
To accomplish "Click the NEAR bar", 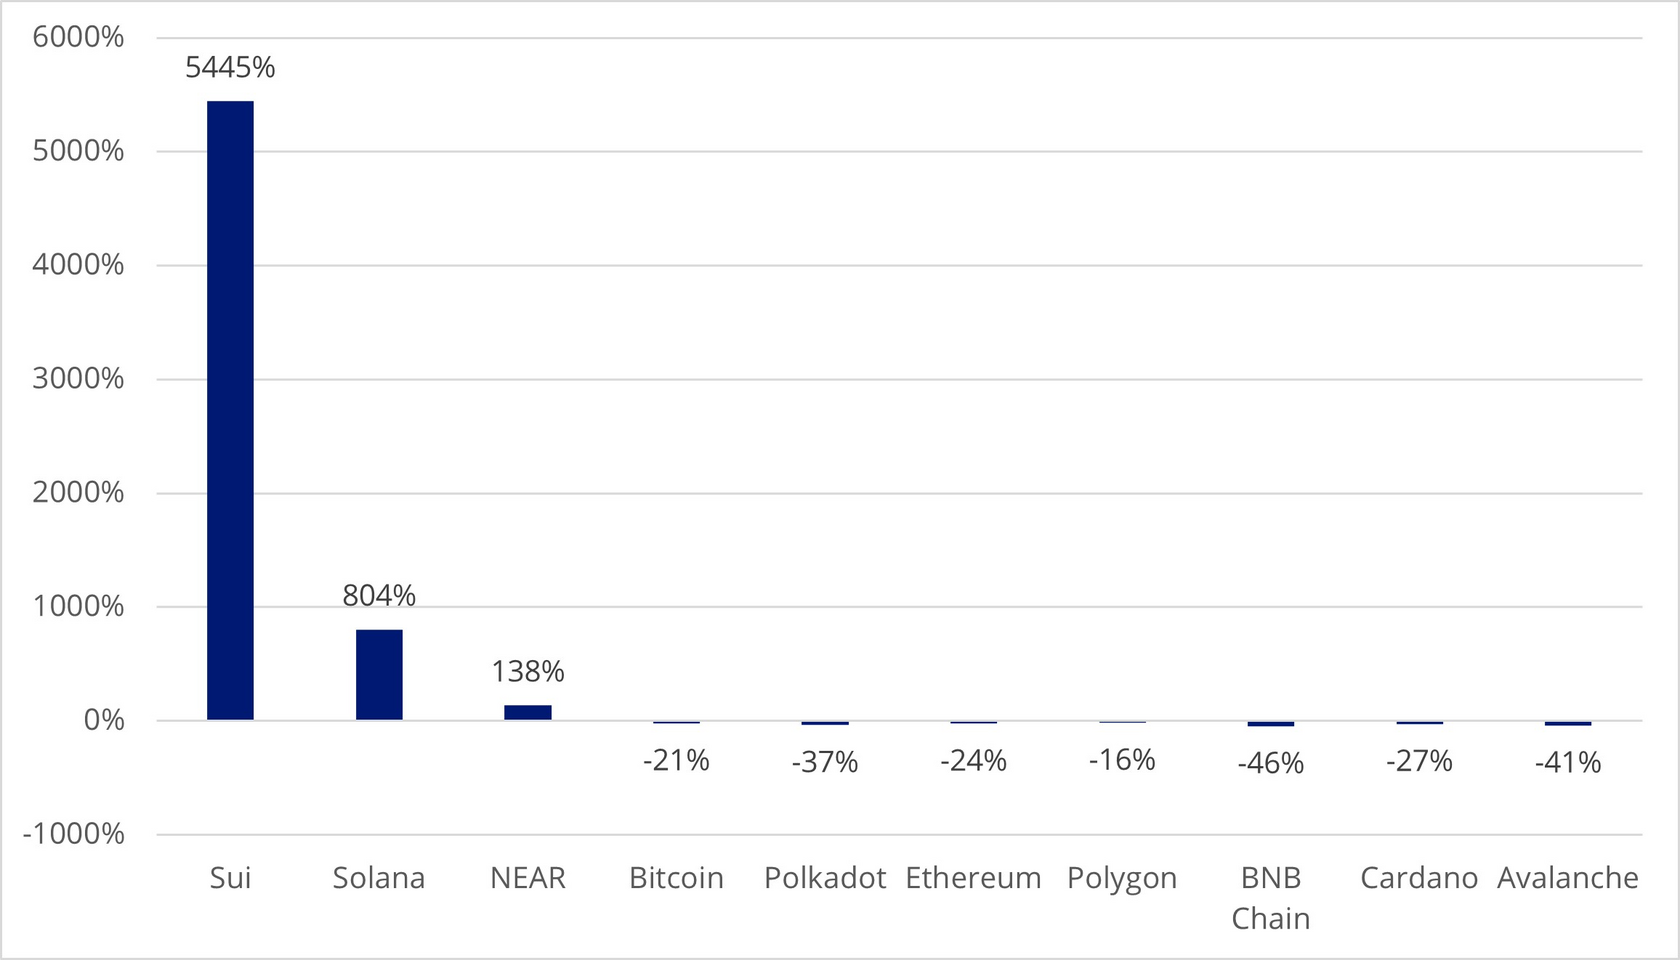I will (528, 712).
